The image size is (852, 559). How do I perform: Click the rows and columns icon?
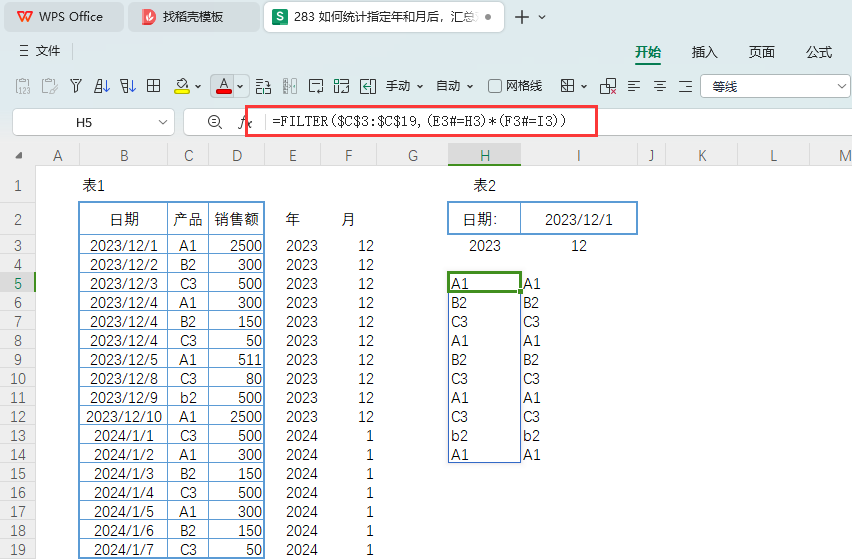click(264, 86)
